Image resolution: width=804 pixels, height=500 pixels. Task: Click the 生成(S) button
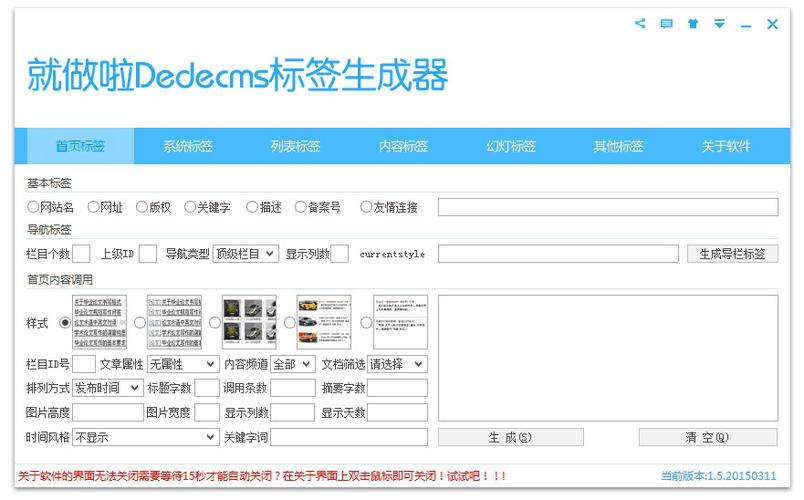pos(511,437)
